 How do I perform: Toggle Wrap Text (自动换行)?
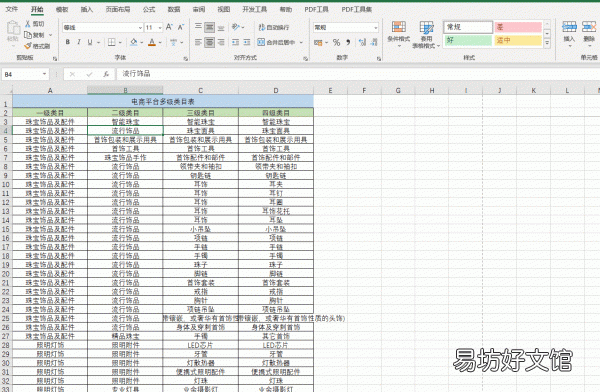click(274, 27)
